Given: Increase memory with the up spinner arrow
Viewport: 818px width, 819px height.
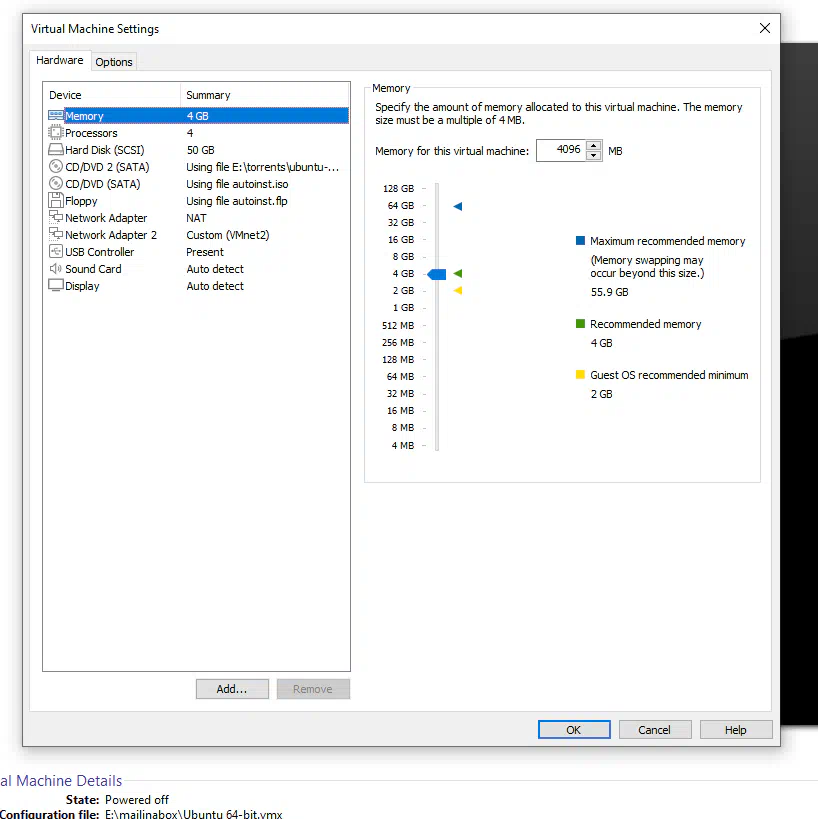Looking at the screenshot, I should coord(593,146).
